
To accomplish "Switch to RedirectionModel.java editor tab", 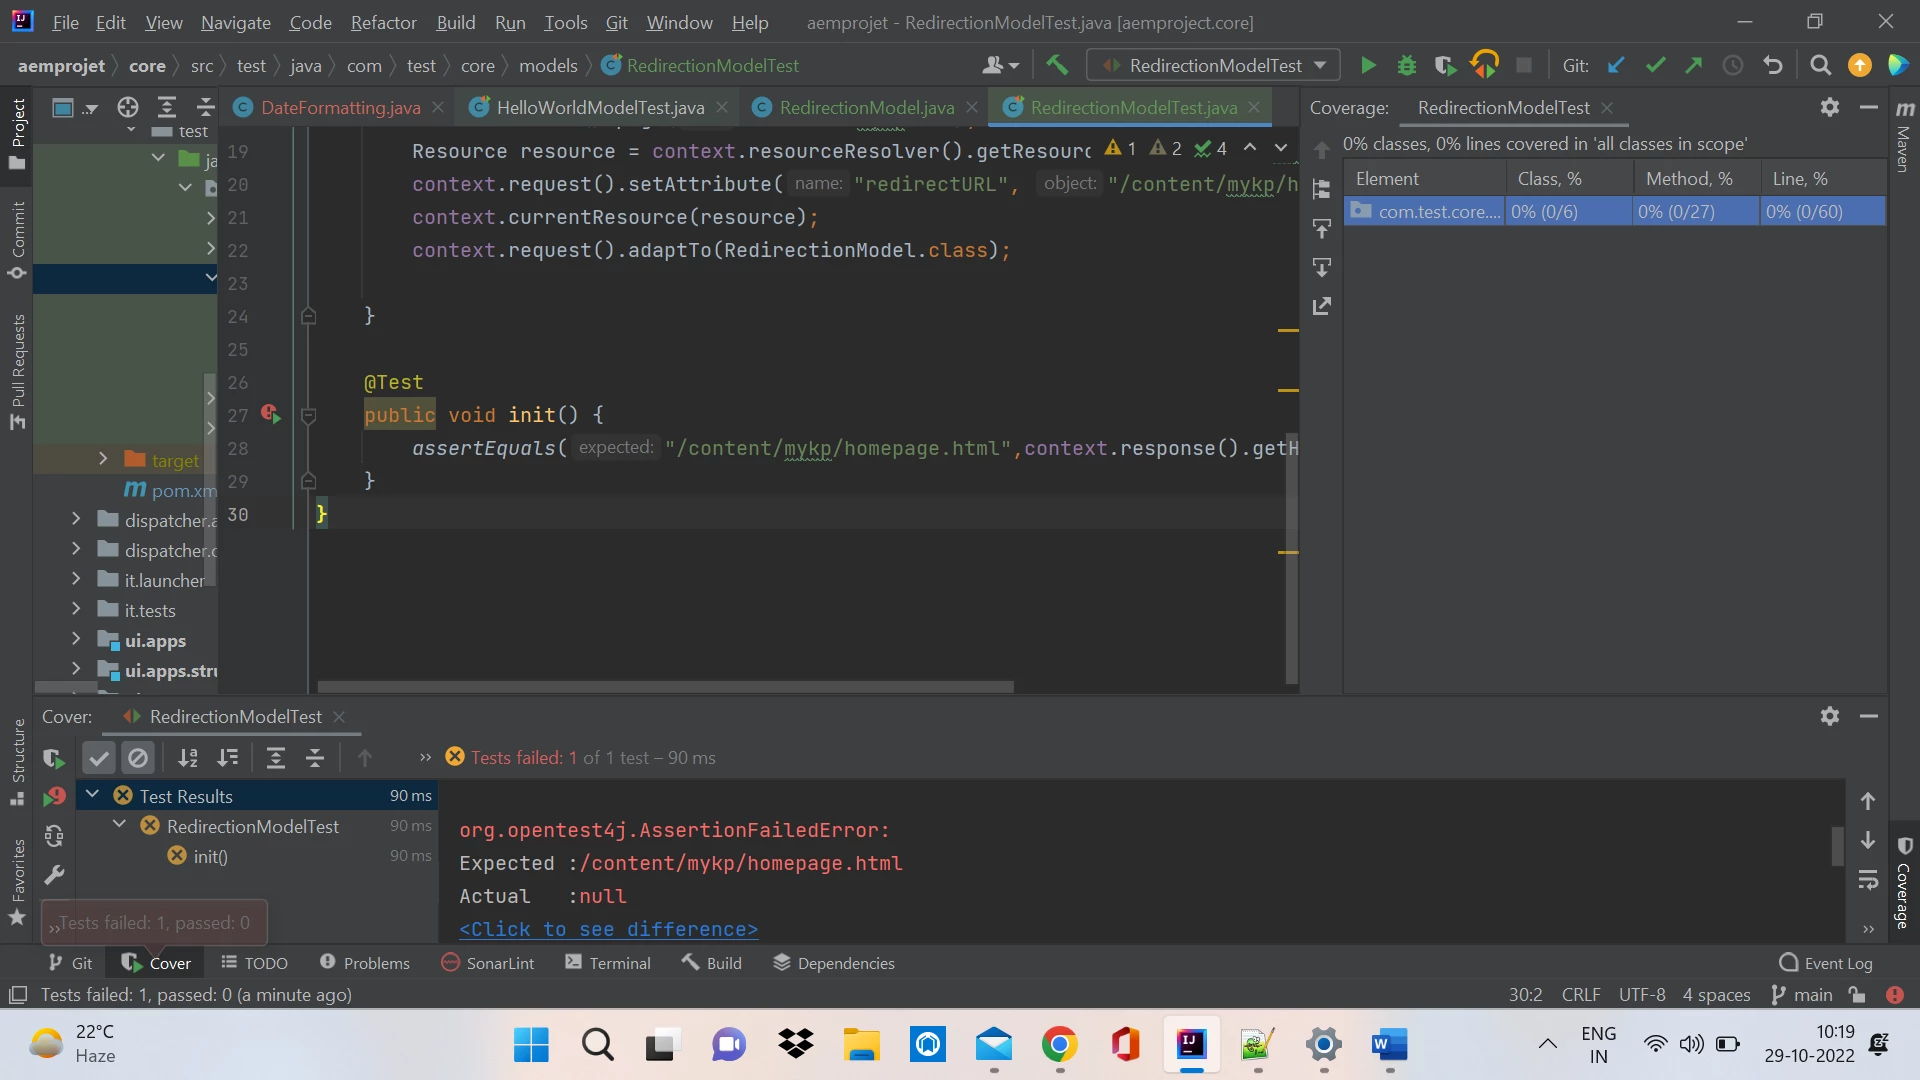I will click(x=866, y=107).
